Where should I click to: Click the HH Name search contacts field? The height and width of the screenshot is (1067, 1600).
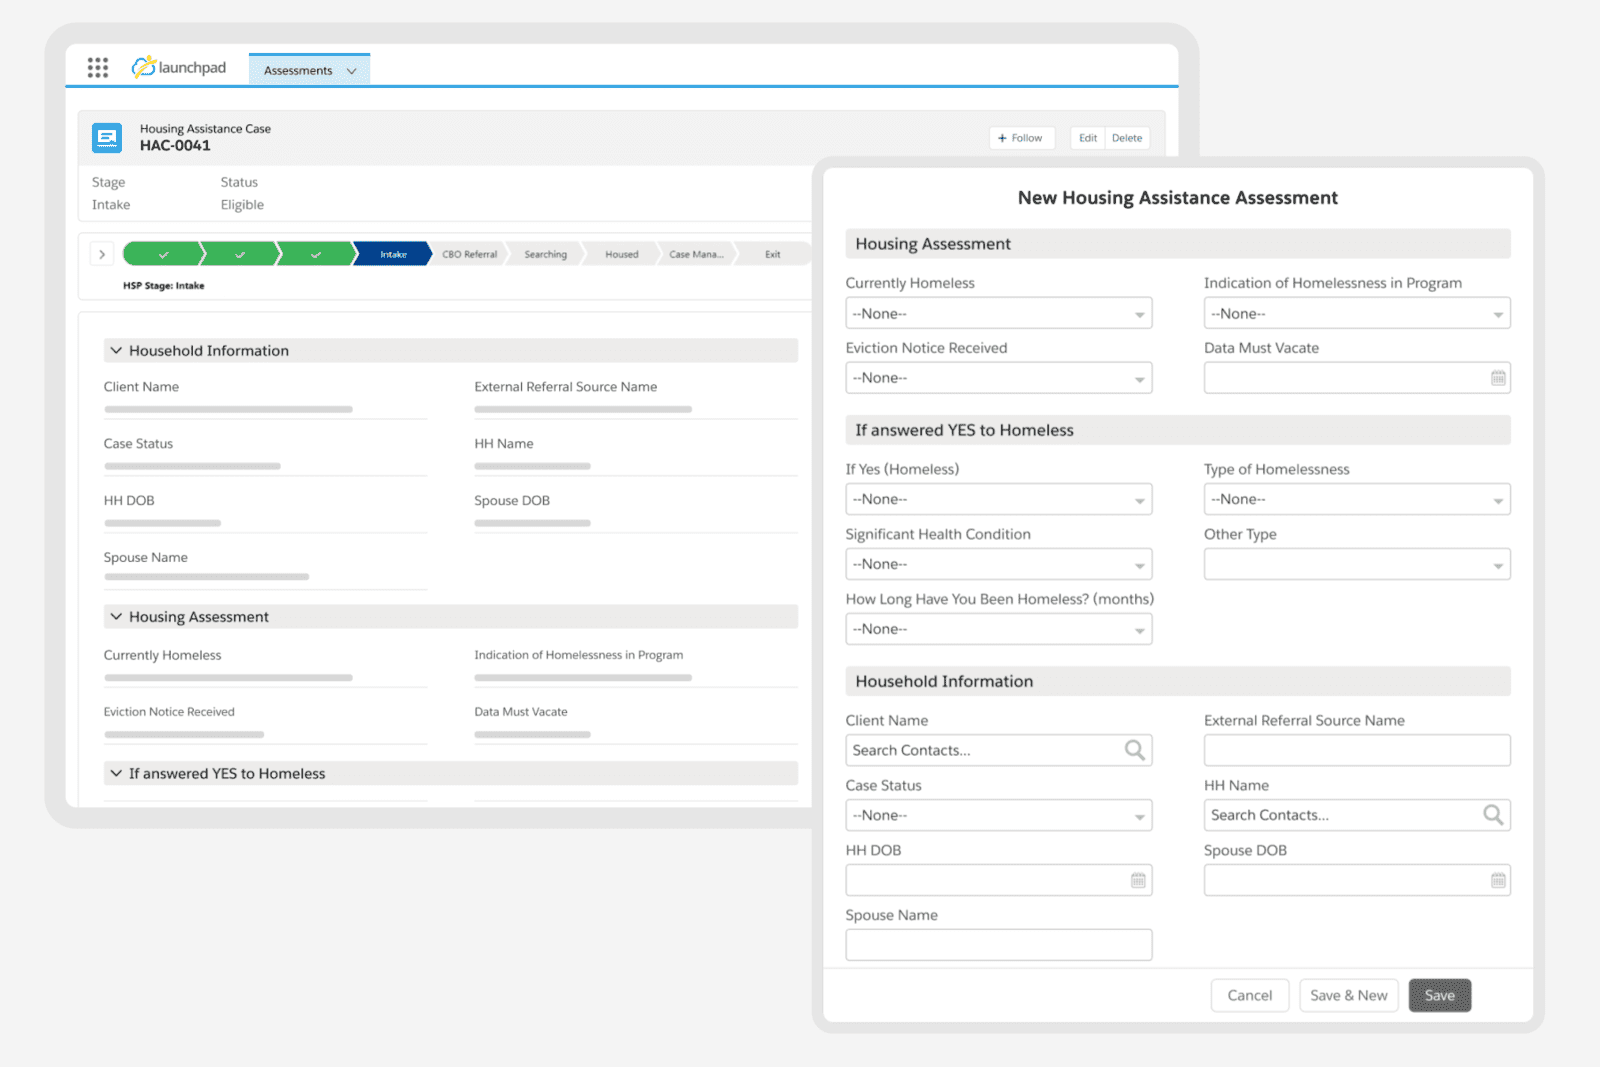1357,815
